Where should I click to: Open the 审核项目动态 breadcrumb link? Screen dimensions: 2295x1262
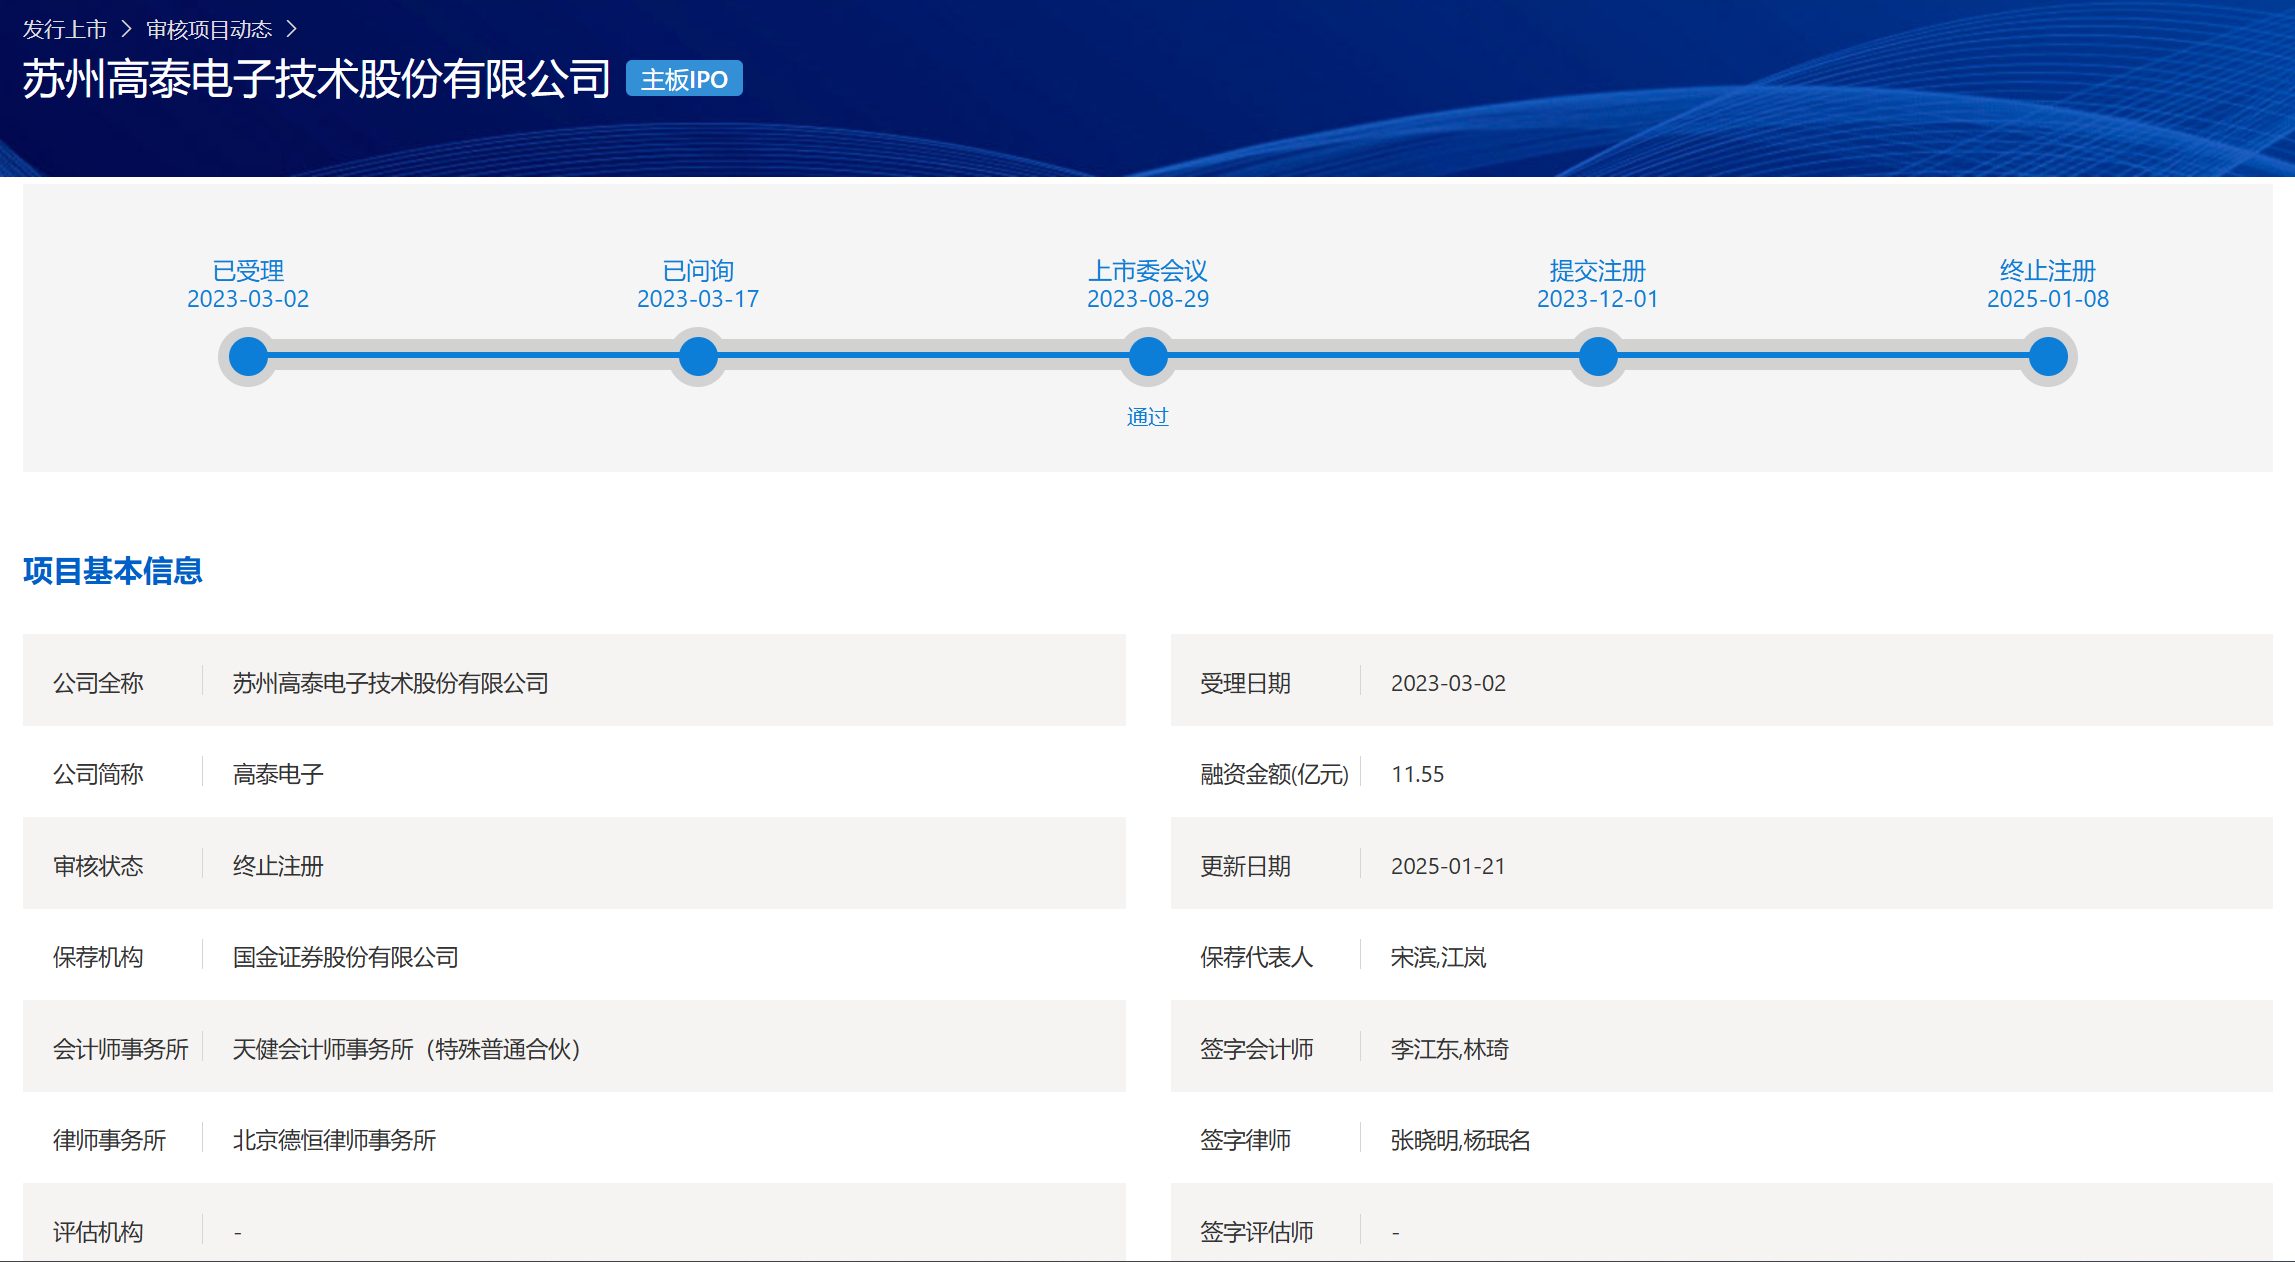pos(209,30)
